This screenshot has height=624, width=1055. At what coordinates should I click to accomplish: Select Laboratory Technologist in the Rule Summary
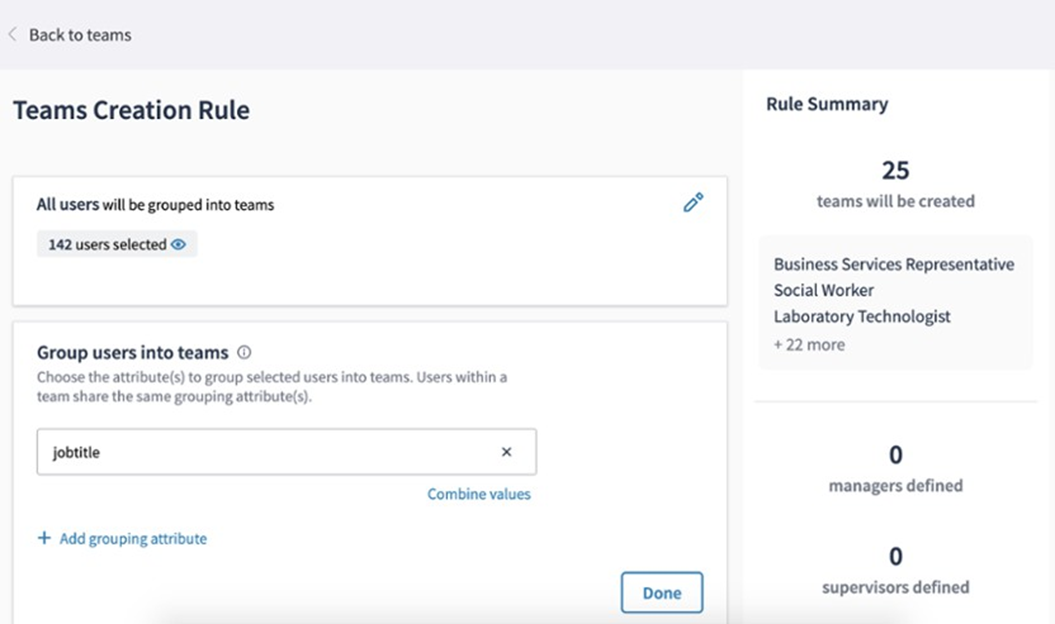[862, 317]
